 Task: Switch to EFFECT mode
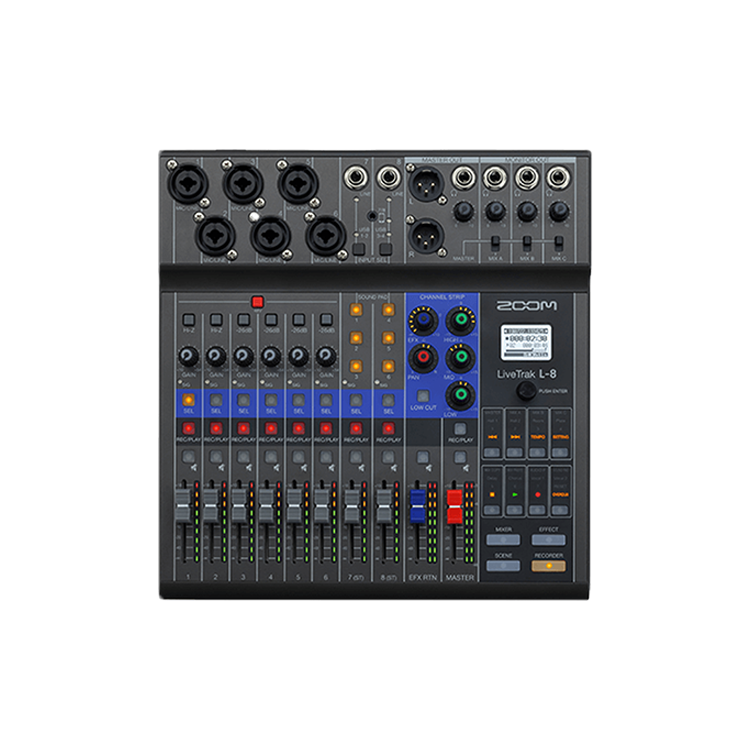coord(548,540)
